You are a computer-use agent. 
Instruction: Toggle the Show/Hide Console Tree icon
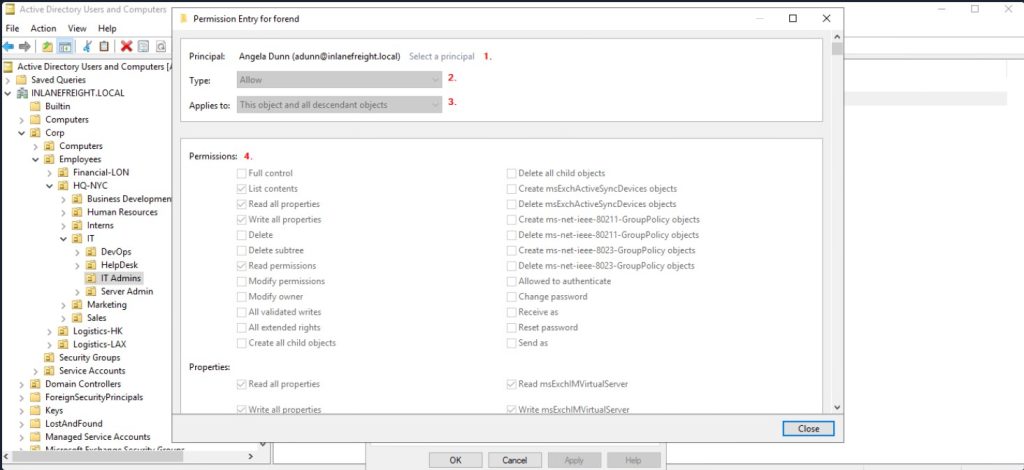click(65, 46)
